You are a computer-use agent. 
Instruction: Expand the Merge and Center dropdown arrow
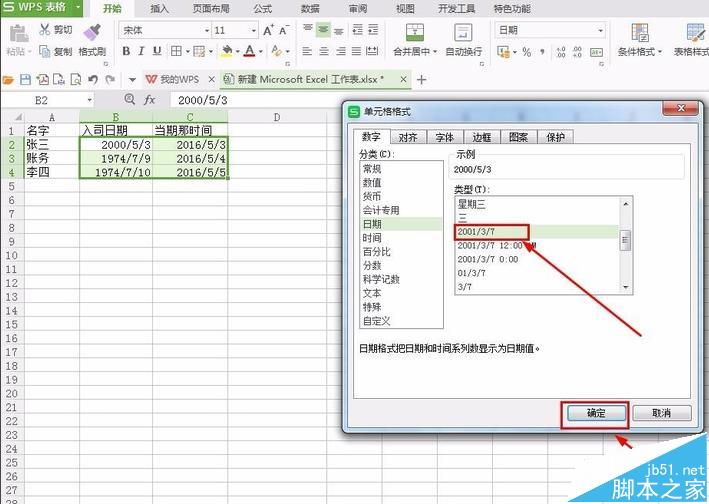tap(435, 52)
